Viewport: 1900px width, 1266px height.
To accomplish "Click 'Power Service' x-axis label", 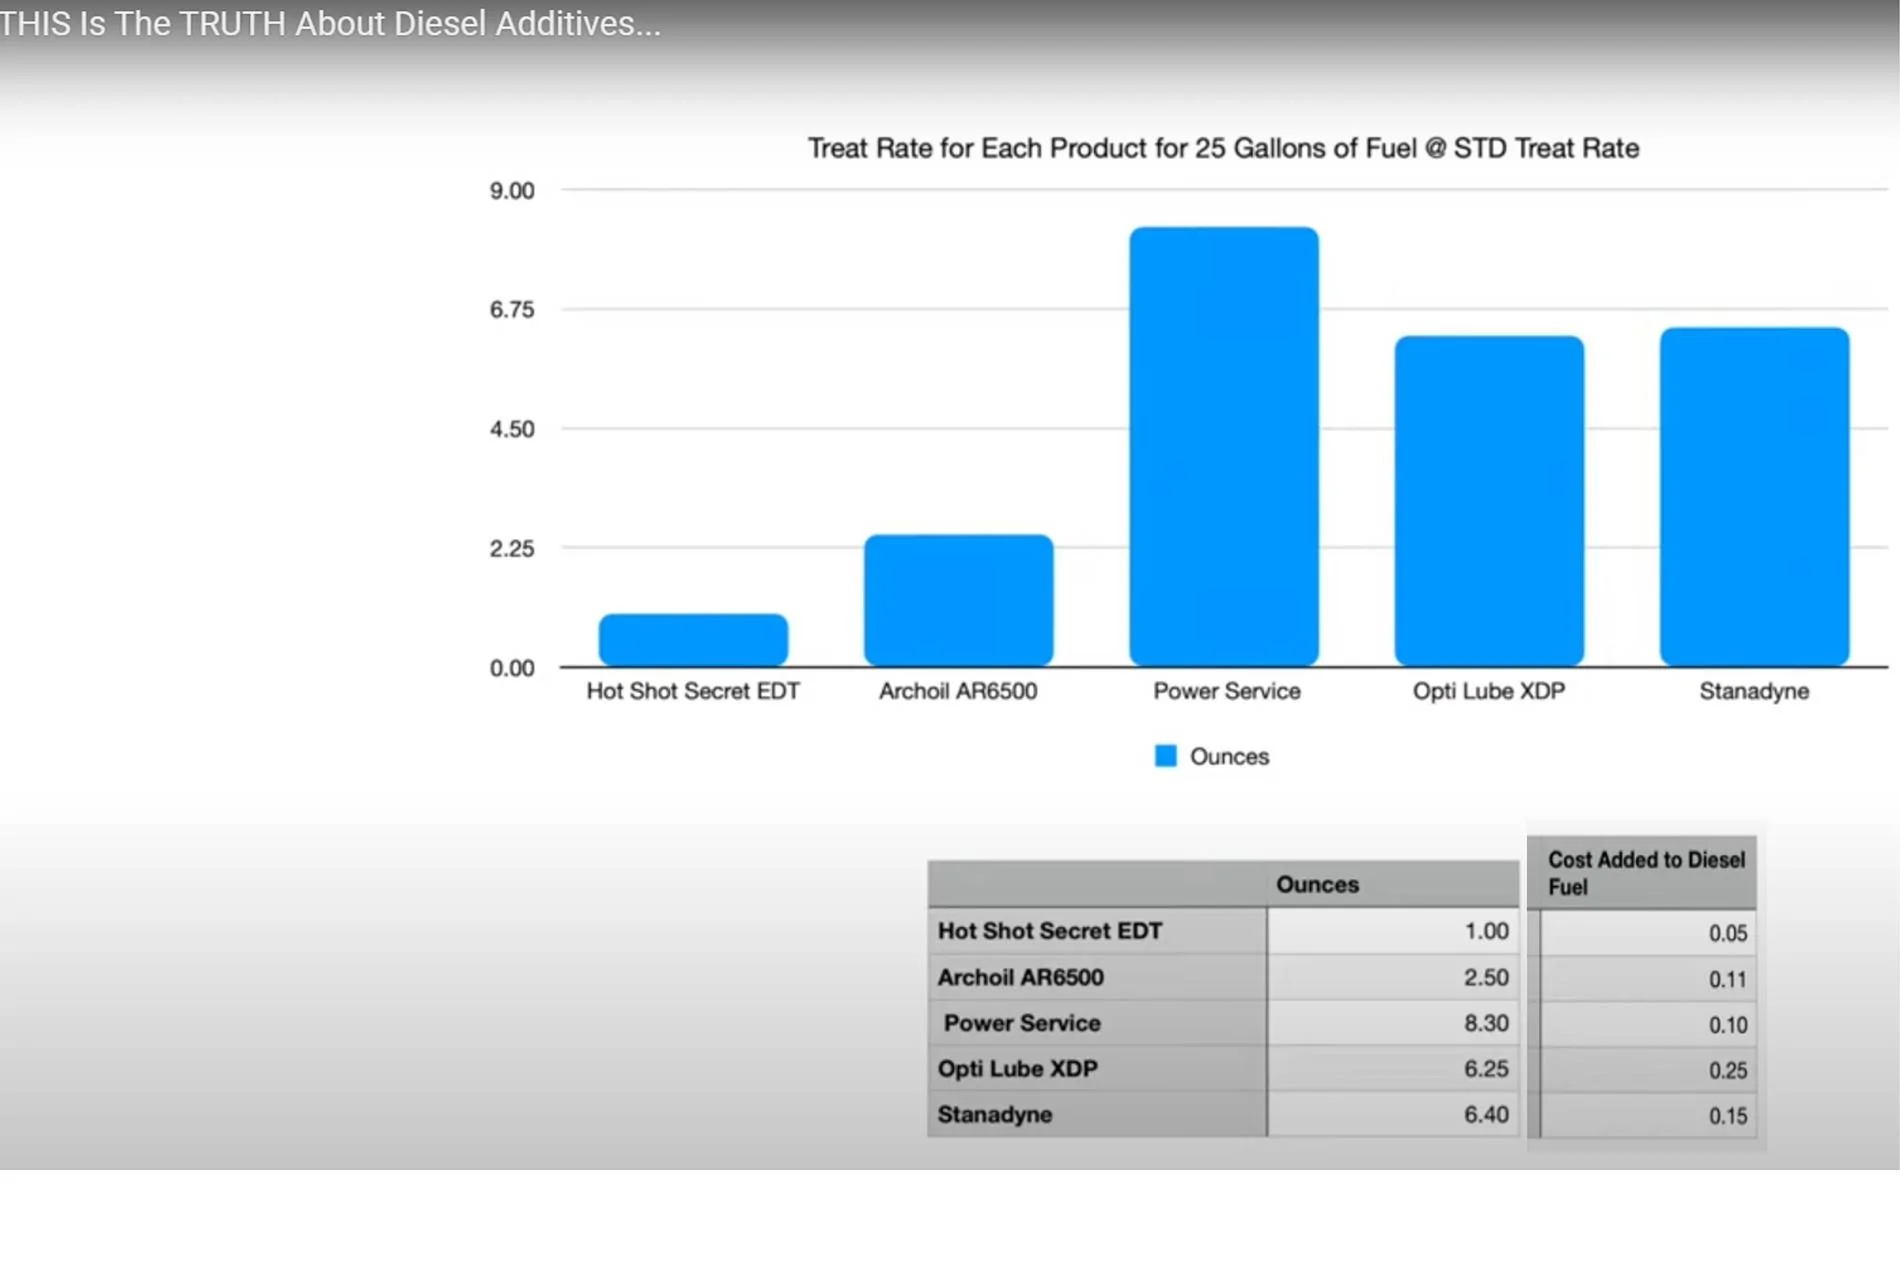I will coord(1227,691).
